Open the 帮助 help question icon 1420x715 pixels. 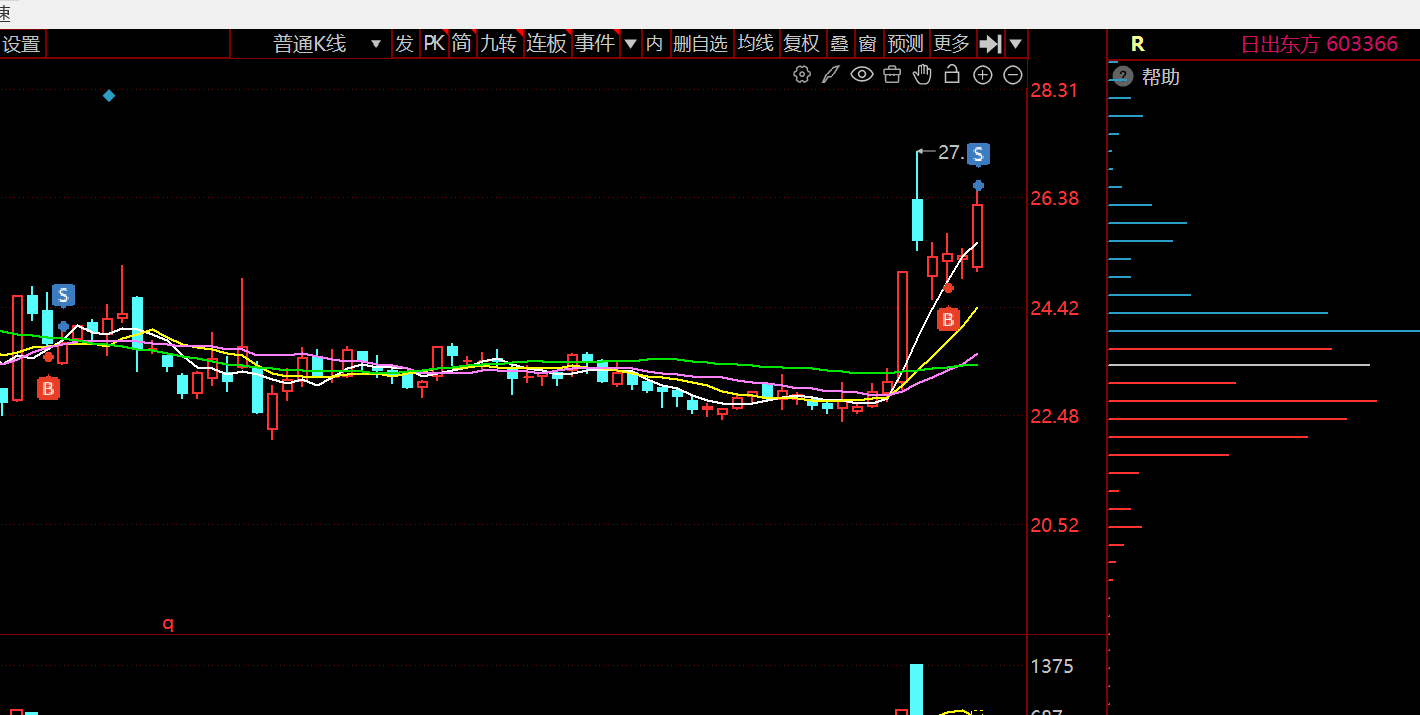pyautogui.click(x=1123, y=77)
